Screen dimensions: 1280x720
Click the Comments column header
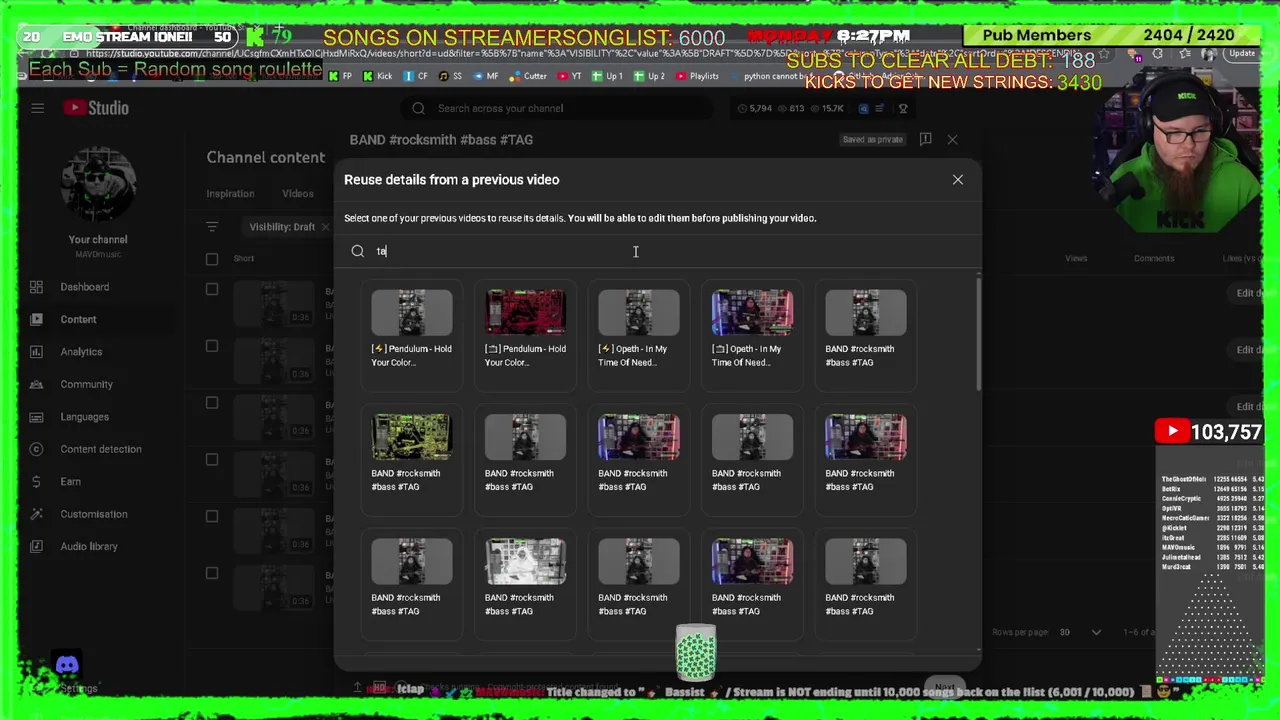(x=1154, y=259)
